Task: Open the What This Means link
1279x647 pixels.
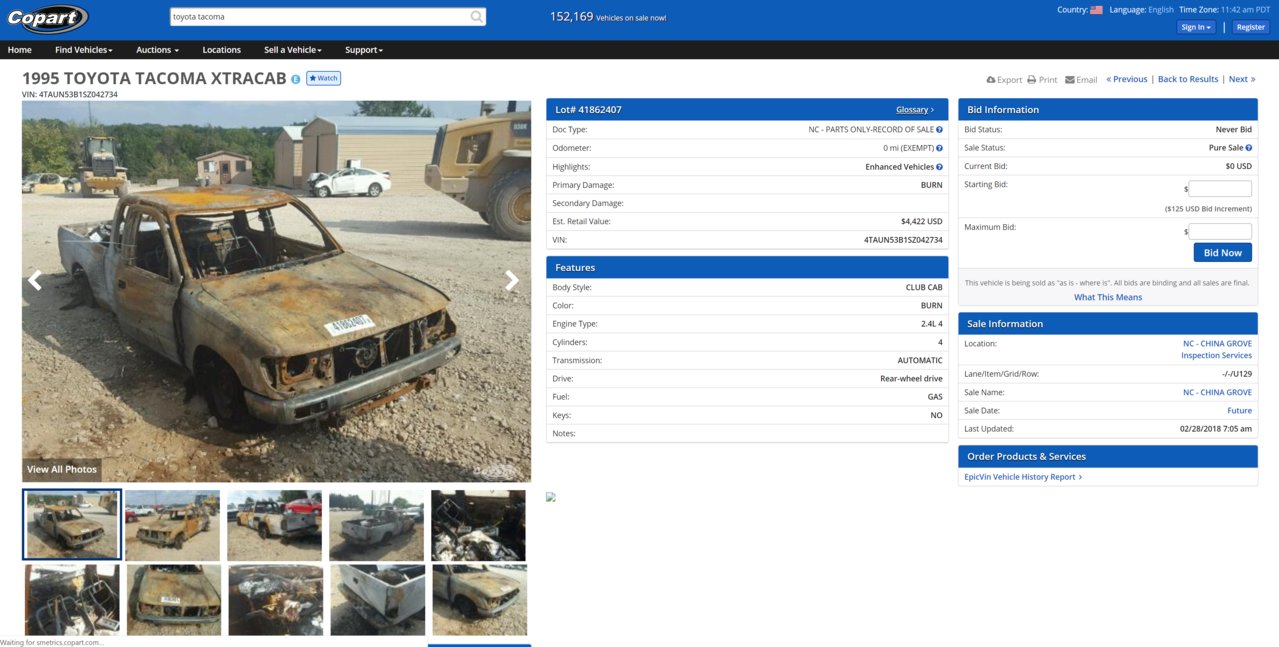Action: [1108, 297]
